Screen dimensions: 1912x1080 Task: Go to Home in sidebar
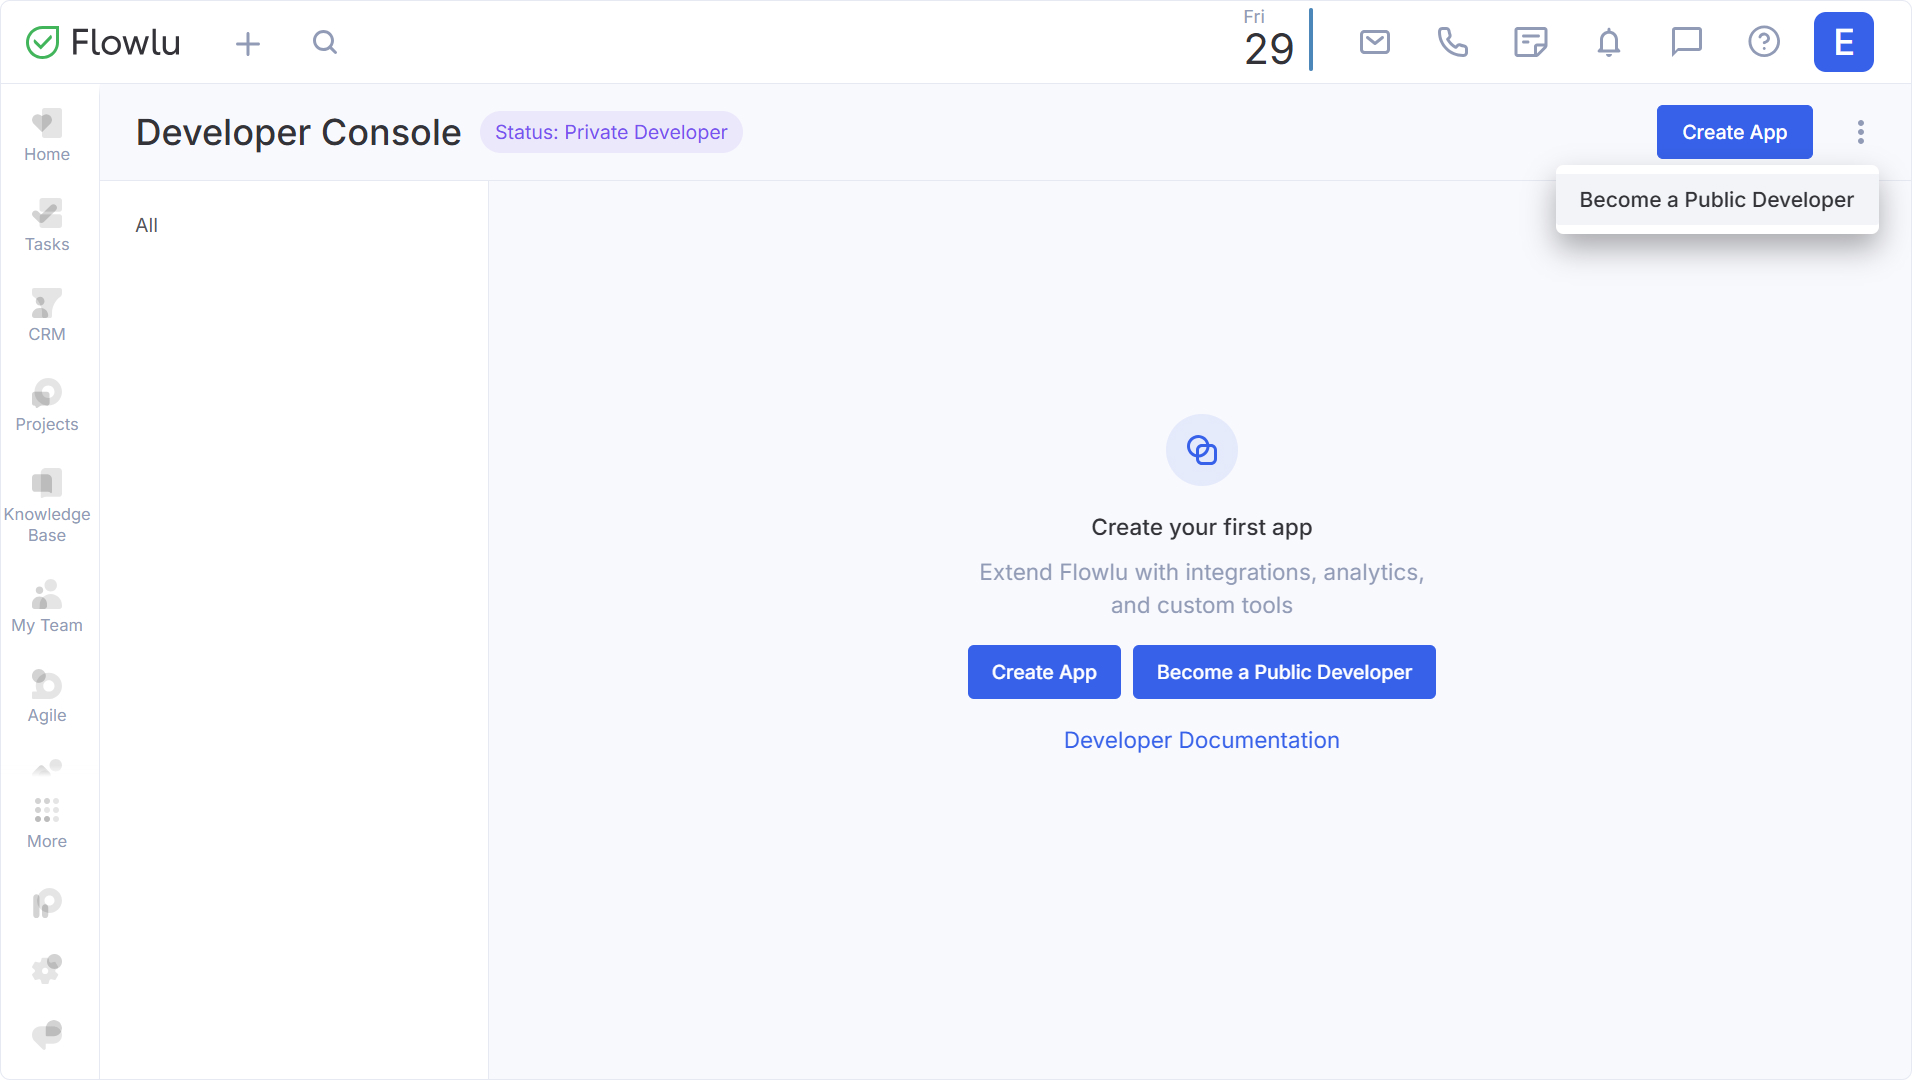pos(47,136)
